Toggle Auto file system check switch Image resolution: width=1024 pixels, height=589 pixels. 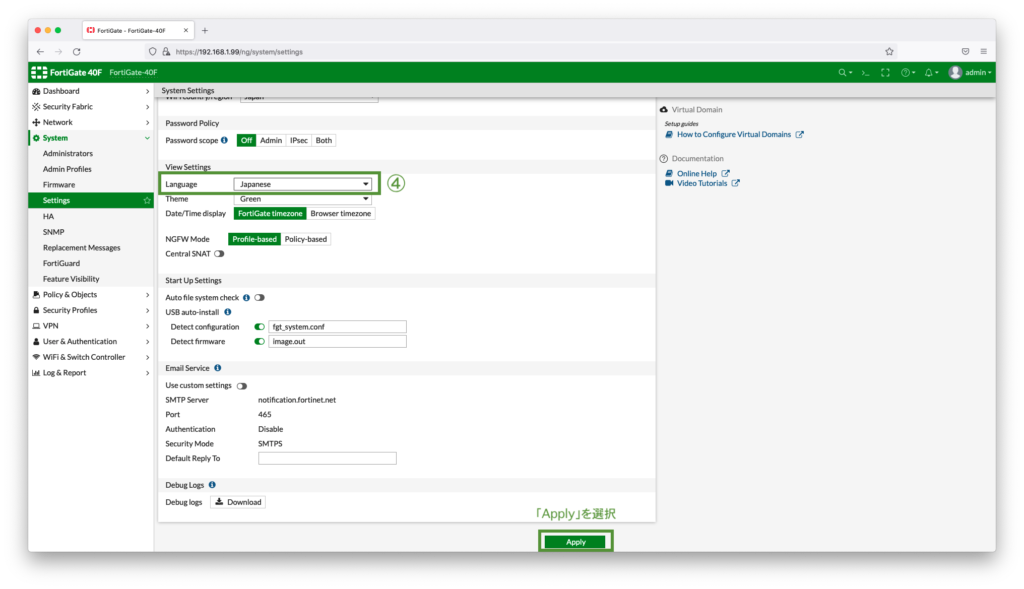click(259, 298)
